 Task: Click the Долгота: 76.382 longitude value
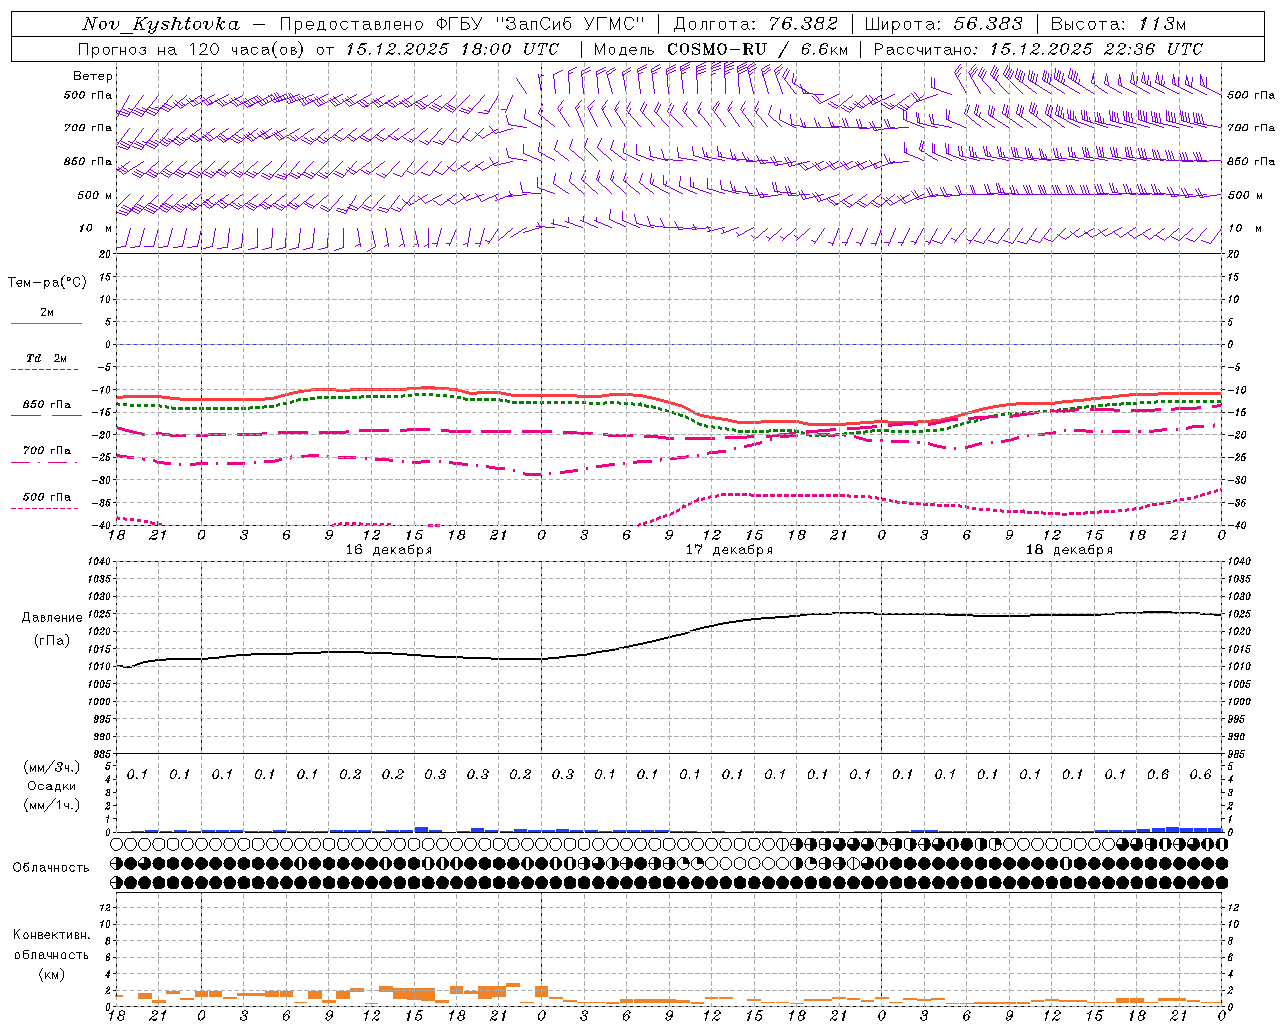[756, 24]
